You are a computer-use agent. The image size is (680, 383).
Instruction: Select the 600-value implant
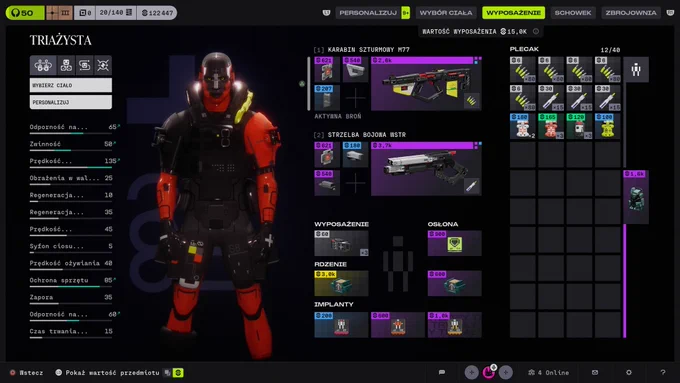[x=398, y=324]
